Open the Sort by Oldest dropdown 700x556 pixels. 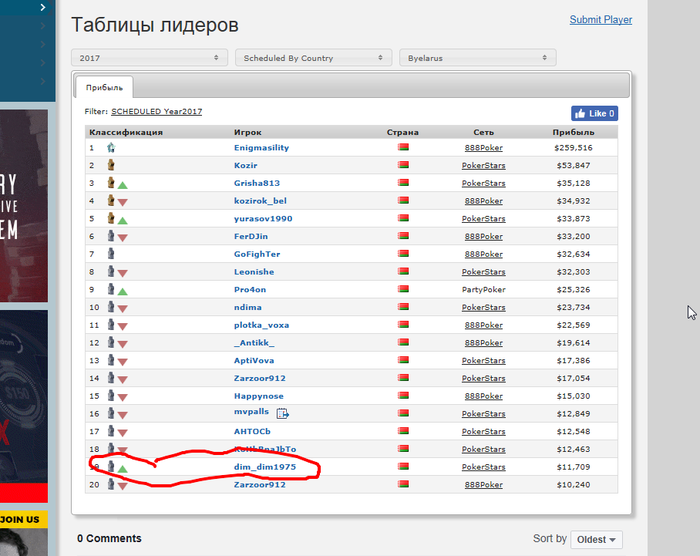point(596,539)
